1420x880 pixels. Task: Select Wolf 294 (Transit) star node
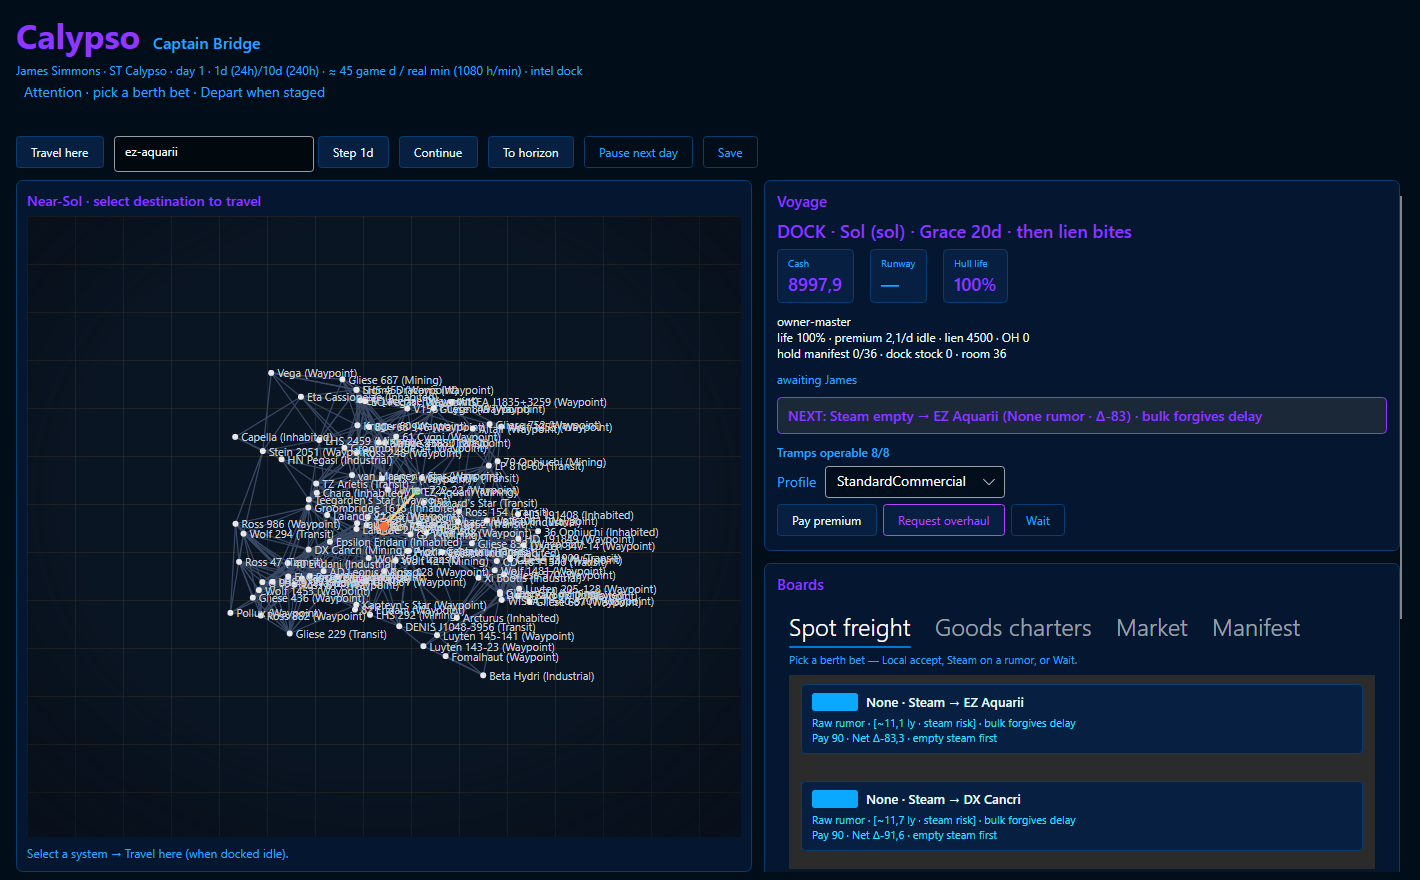point(243,534)
